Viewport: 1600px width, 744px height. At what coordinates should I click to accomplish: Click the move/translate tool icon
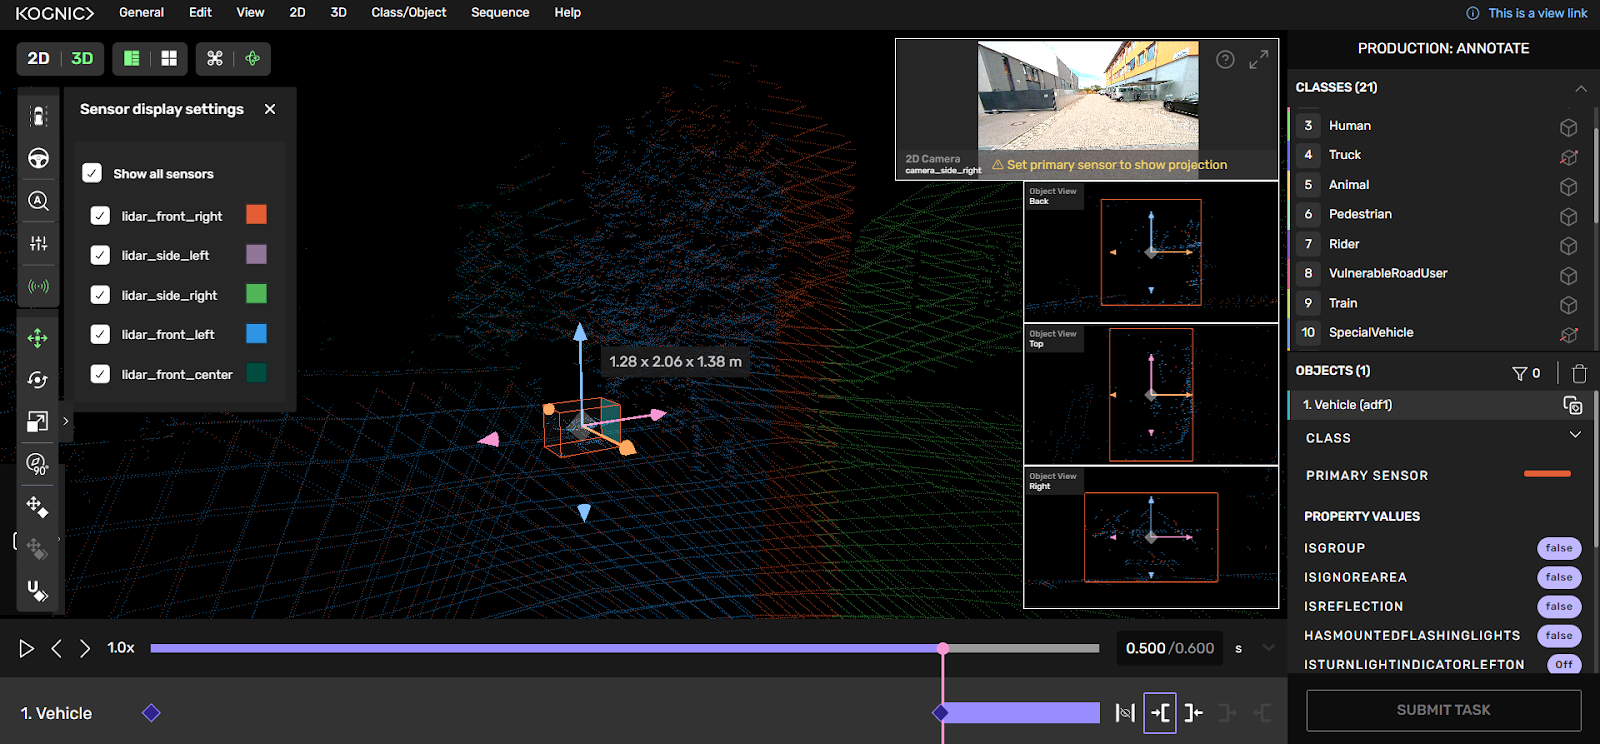point(38,338)
